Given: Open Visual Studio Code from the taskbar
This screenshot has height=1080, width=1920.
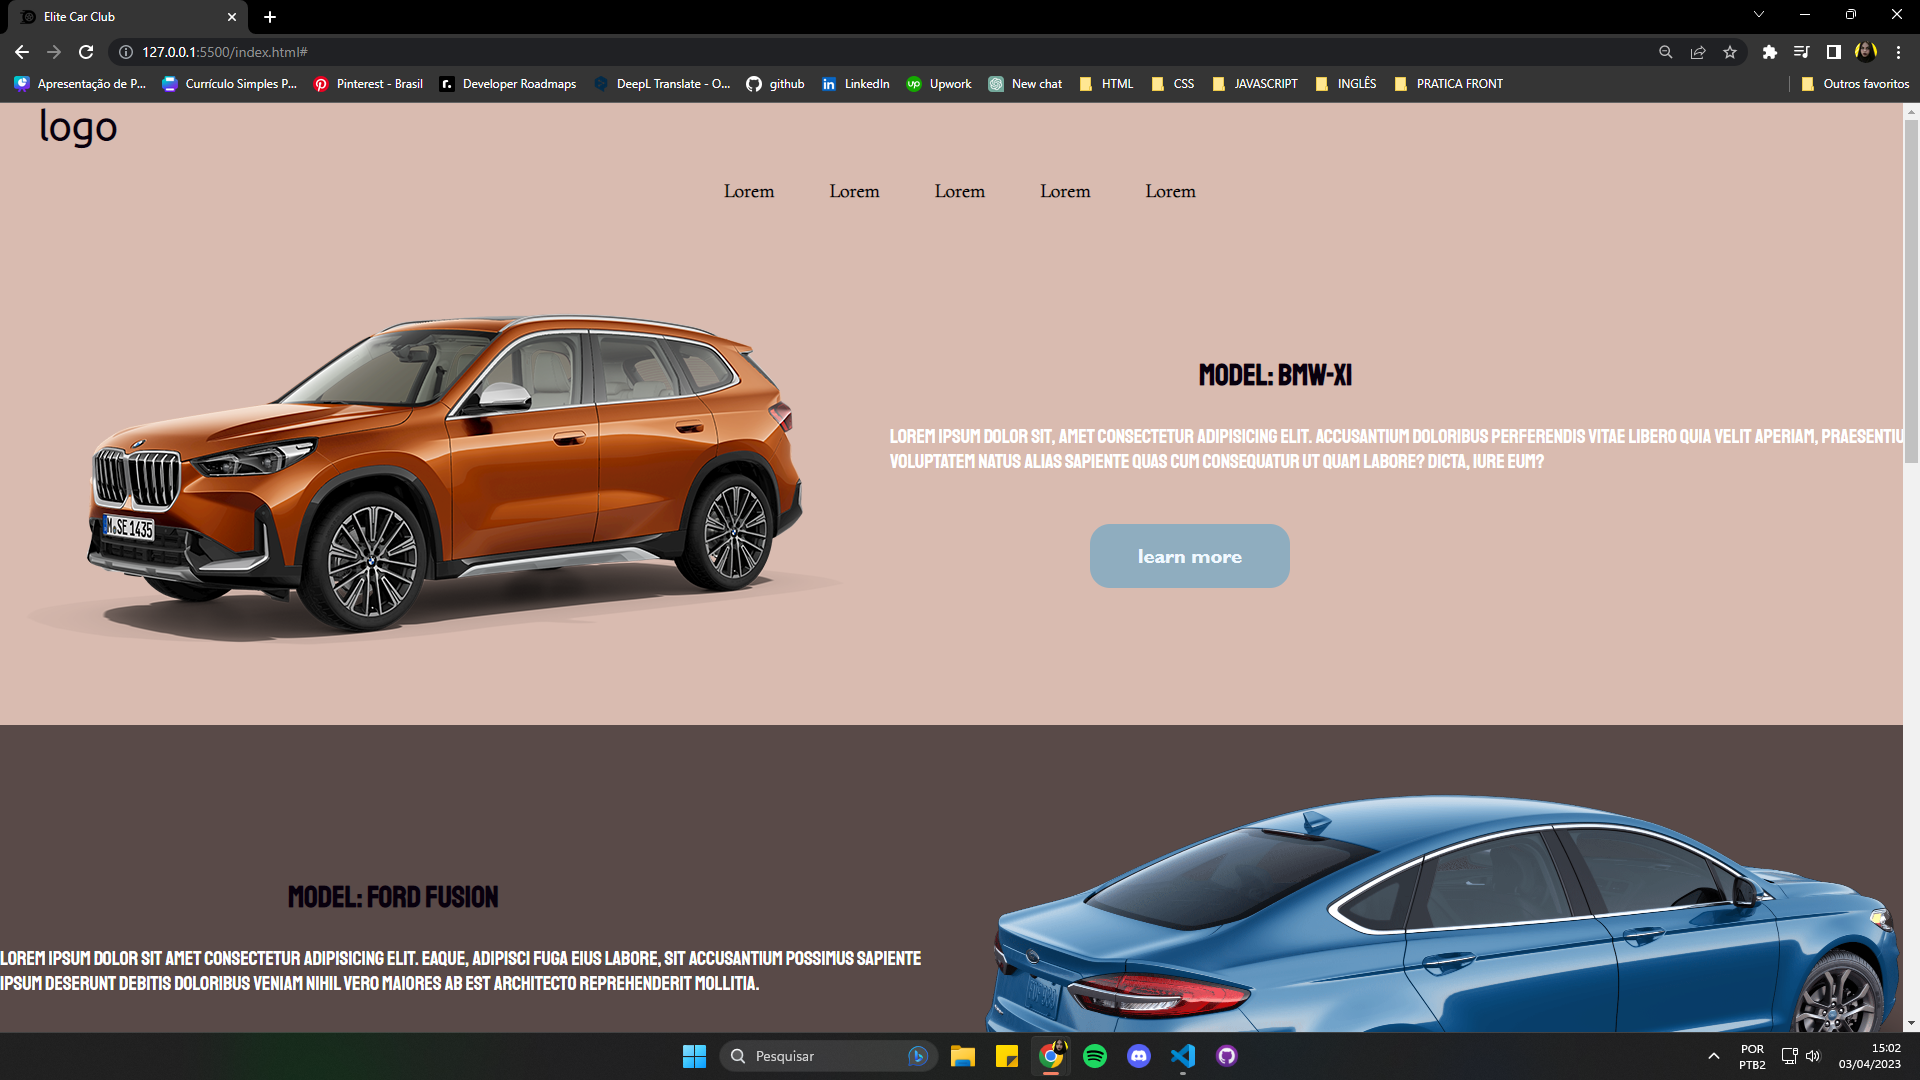Looking at the screenshot, I should 1184,1056.
